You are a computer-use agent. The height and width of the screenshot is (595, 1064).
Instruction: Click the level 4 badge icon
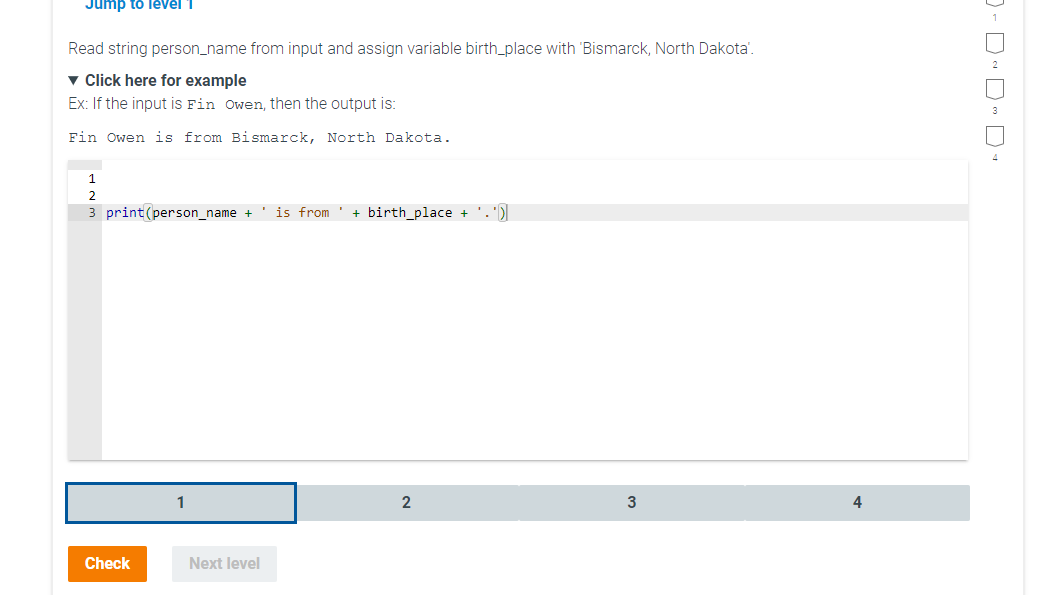coord(995,134)
